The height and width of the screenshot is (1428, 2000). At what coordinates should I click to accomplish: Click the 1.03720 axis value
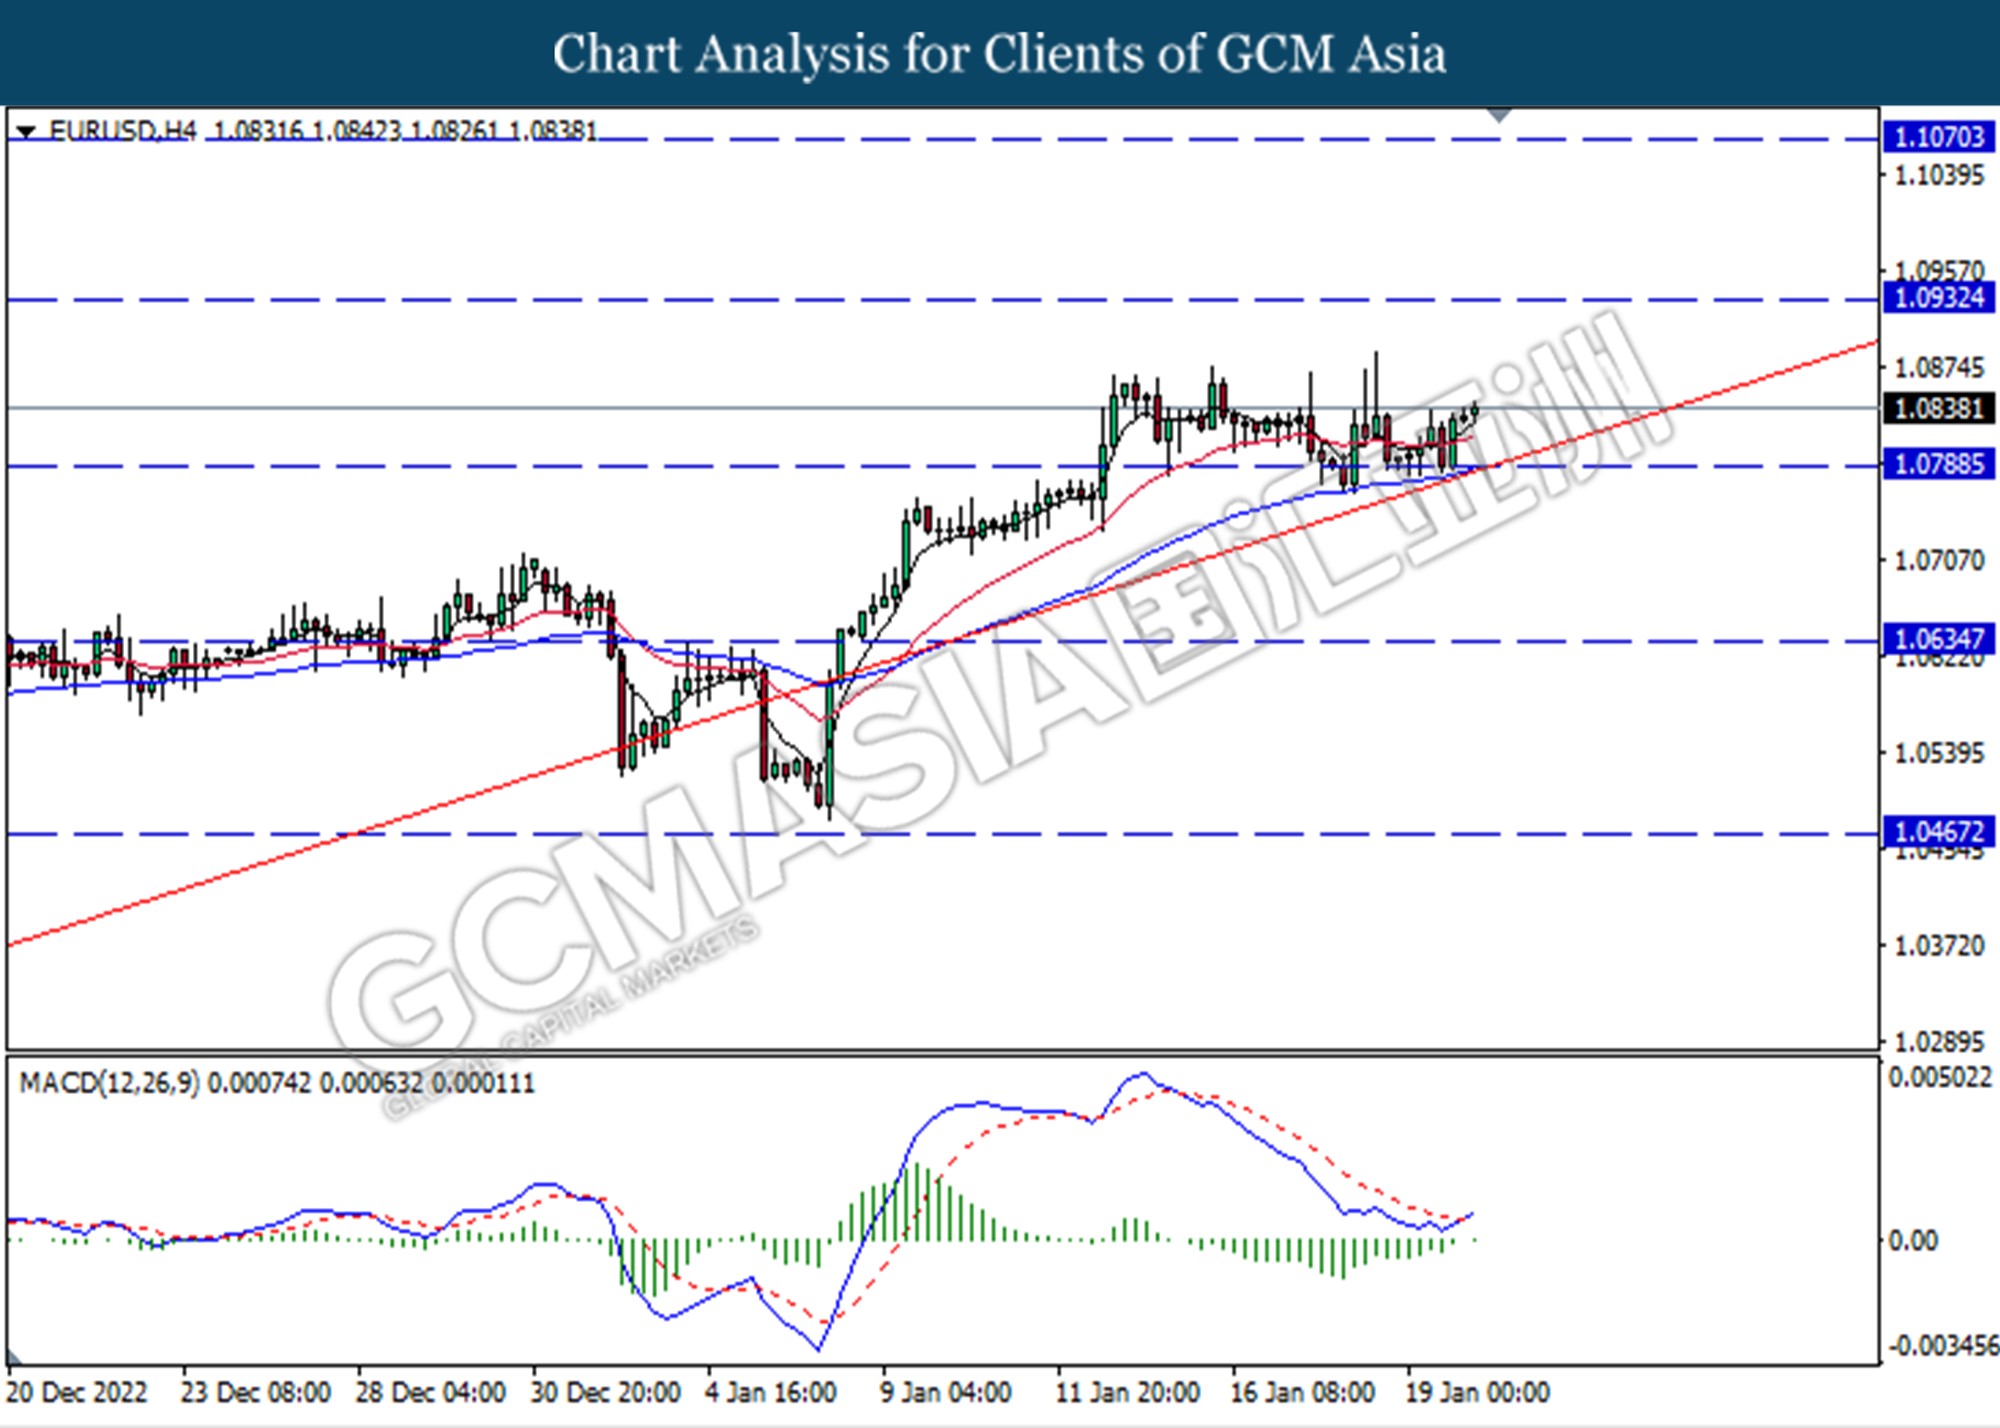pyautogui.click(x=1939, y=945)
